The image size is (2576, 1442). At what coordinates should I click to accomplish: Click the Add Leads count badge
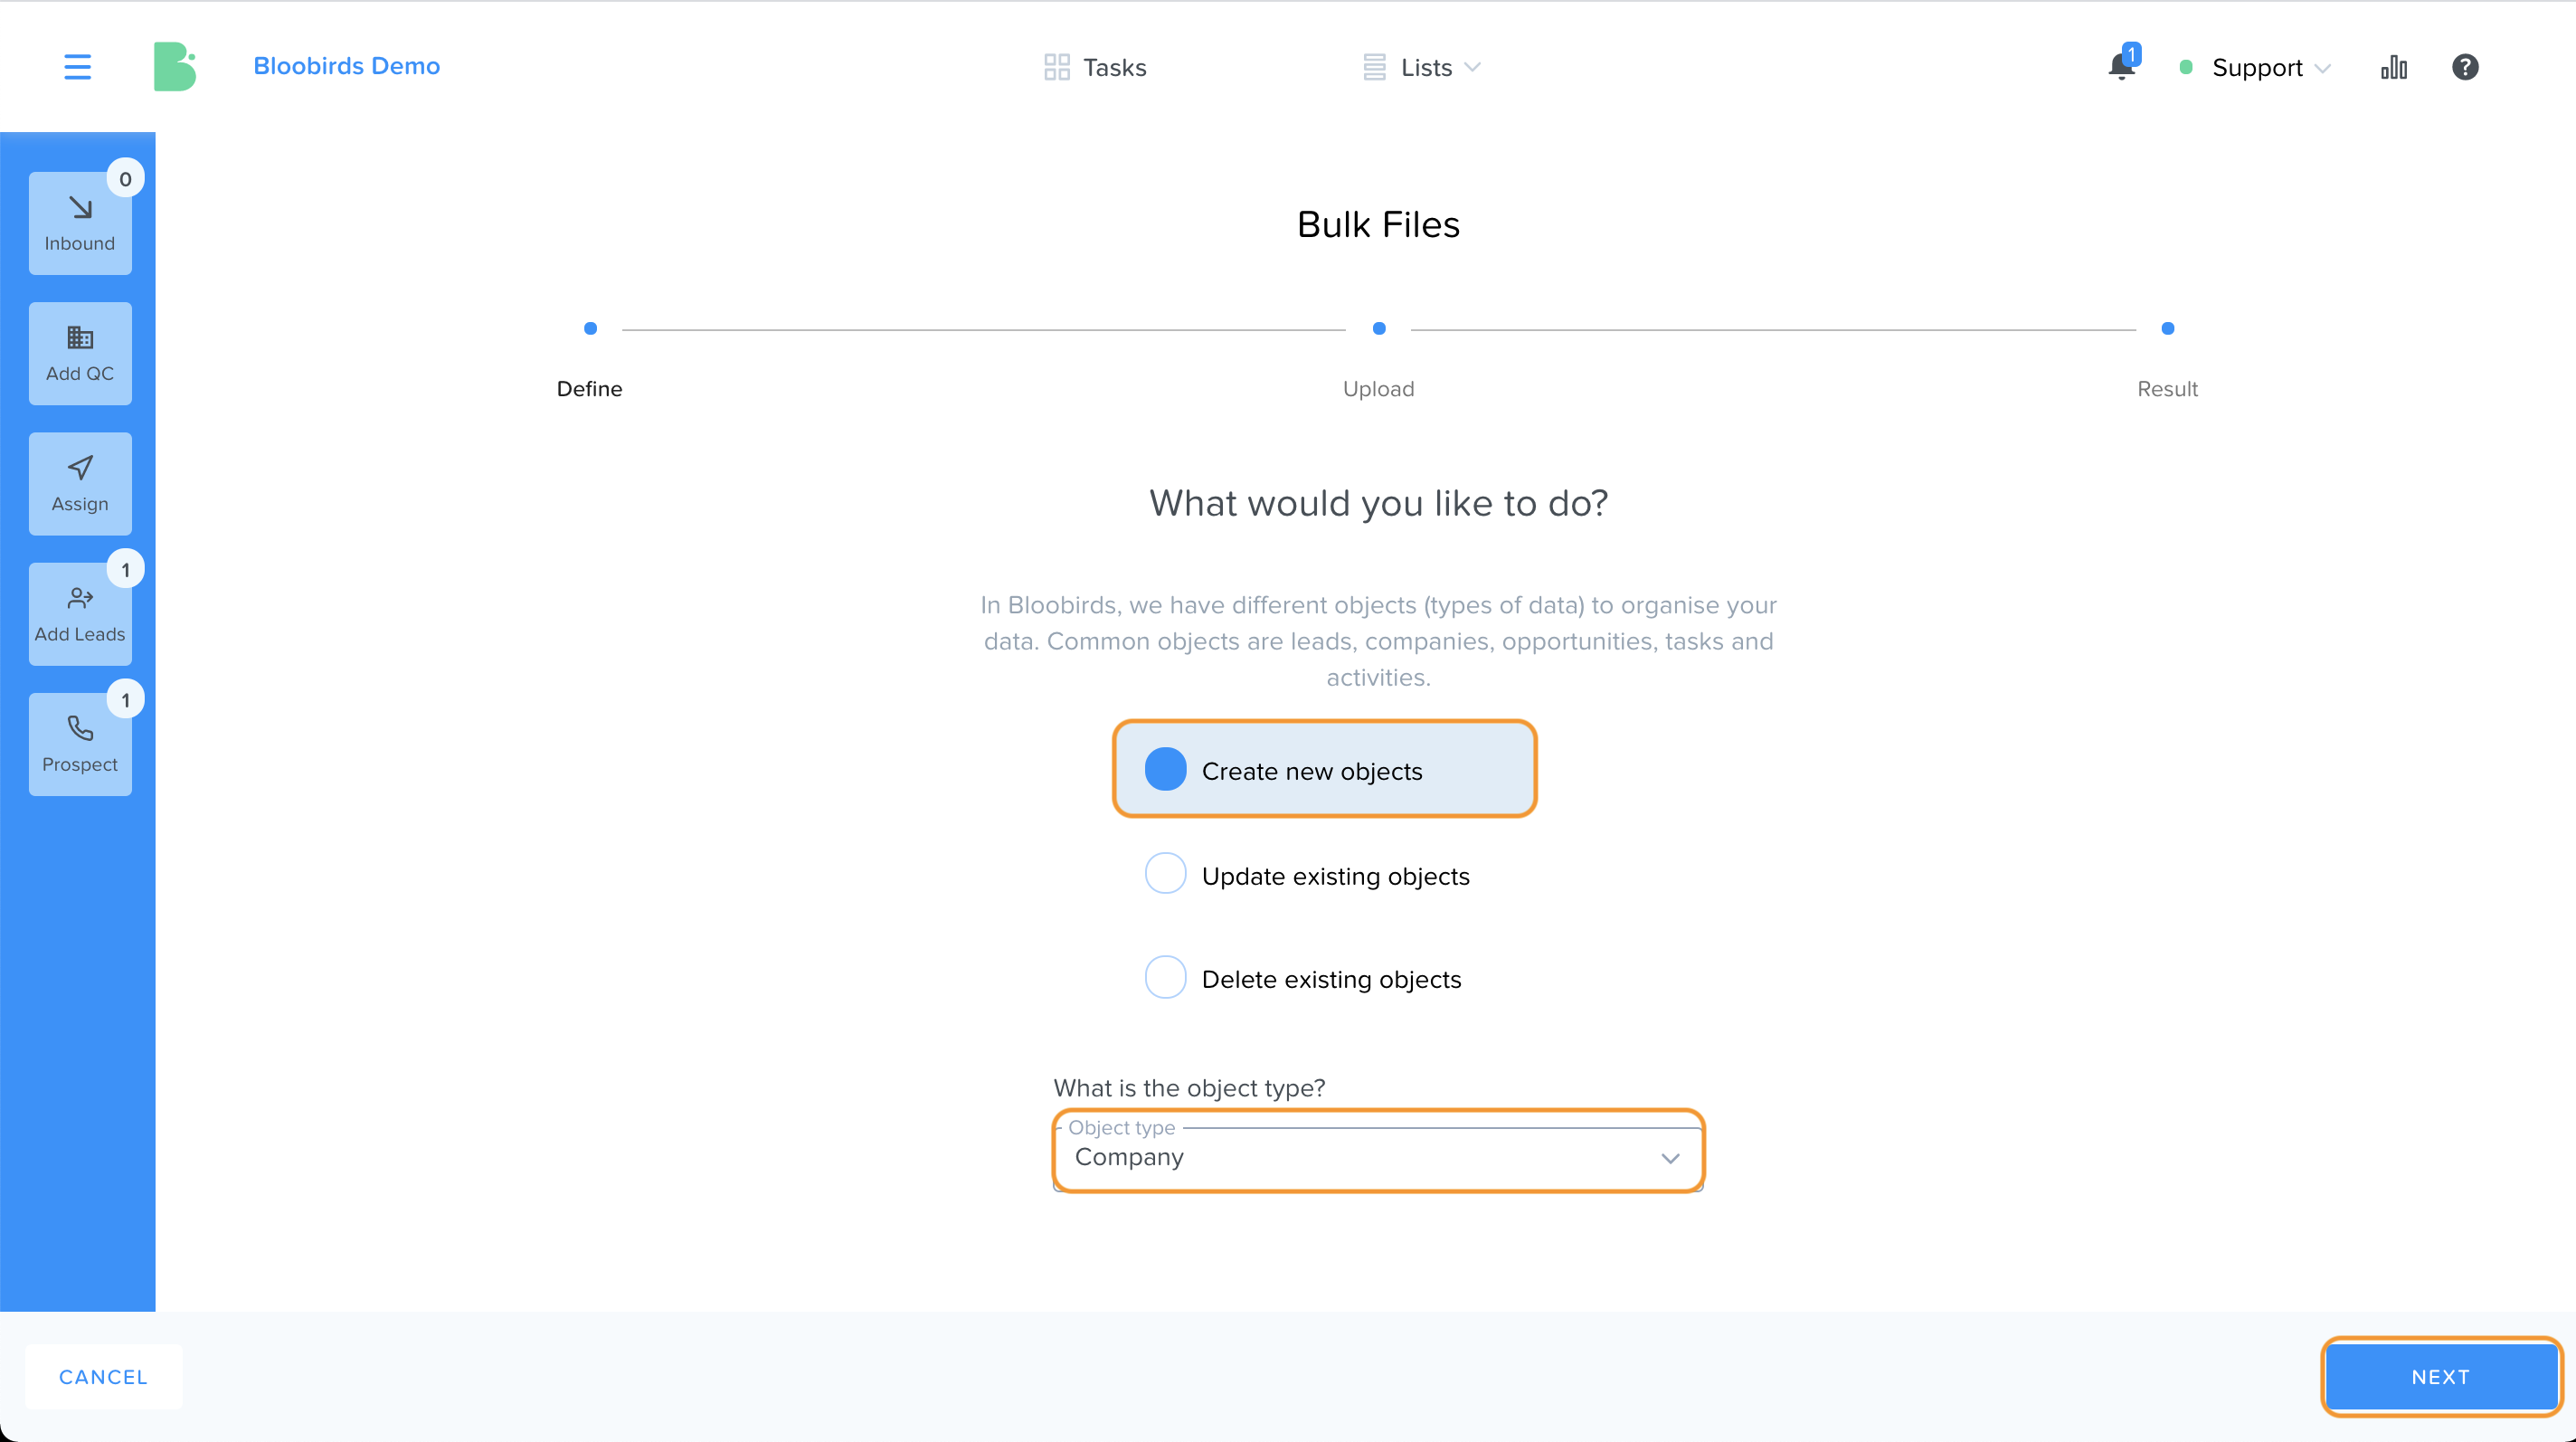pos(125,570)
